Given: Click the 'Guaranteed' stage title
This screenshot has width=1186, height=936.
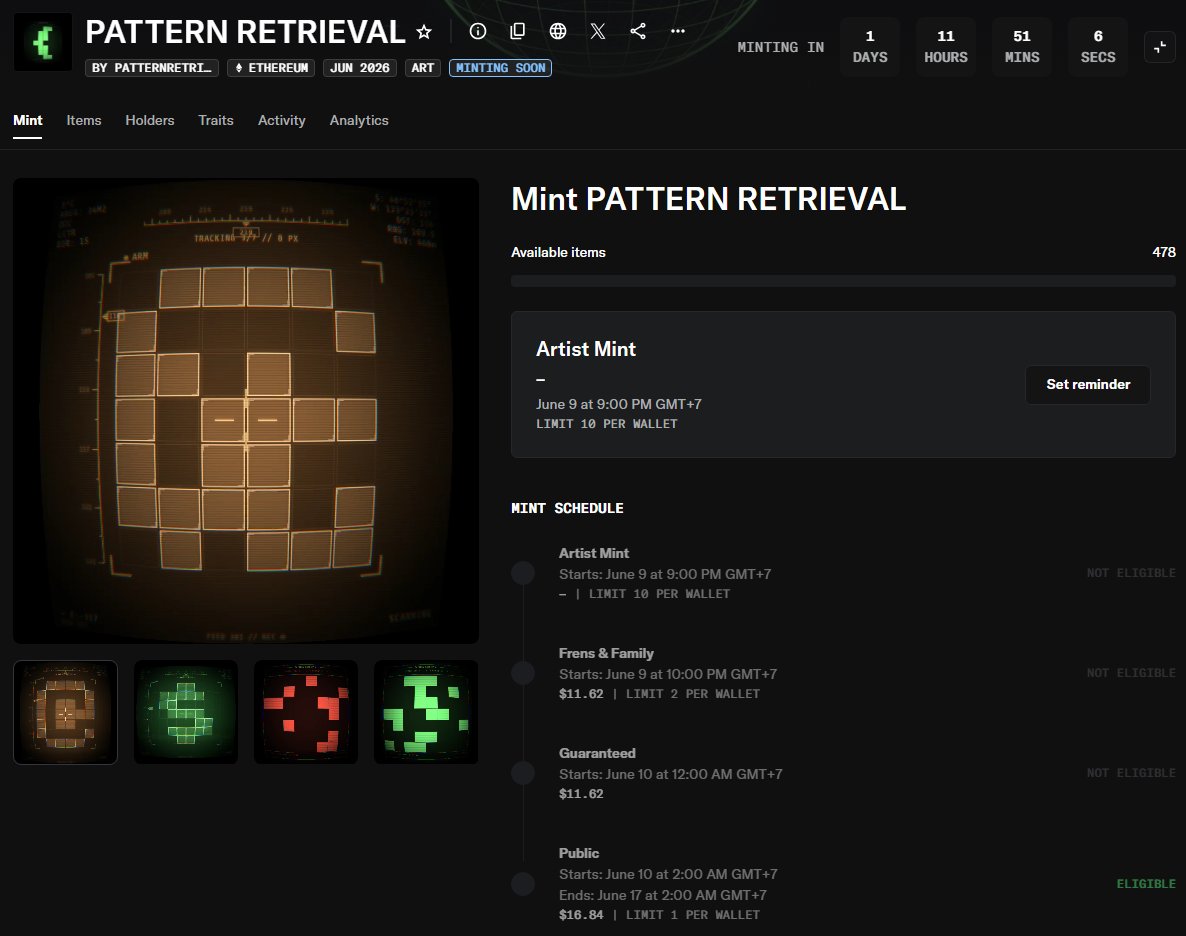Looking at the screenshot, I should tap(597, 753).
